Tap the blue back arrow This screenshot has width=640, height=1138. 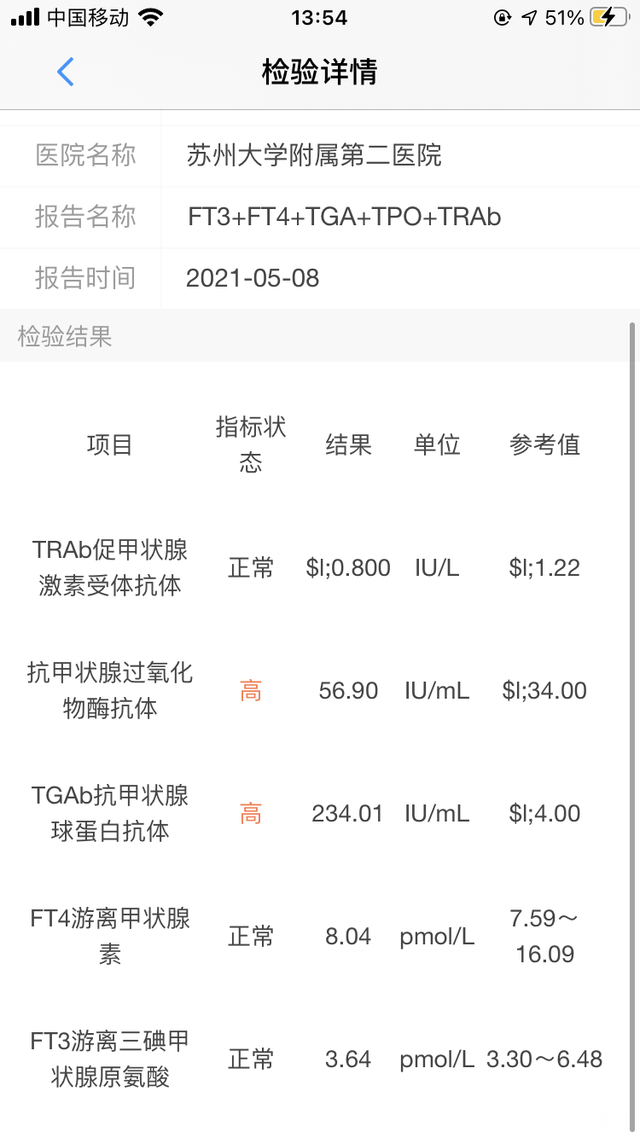[66, 72]
